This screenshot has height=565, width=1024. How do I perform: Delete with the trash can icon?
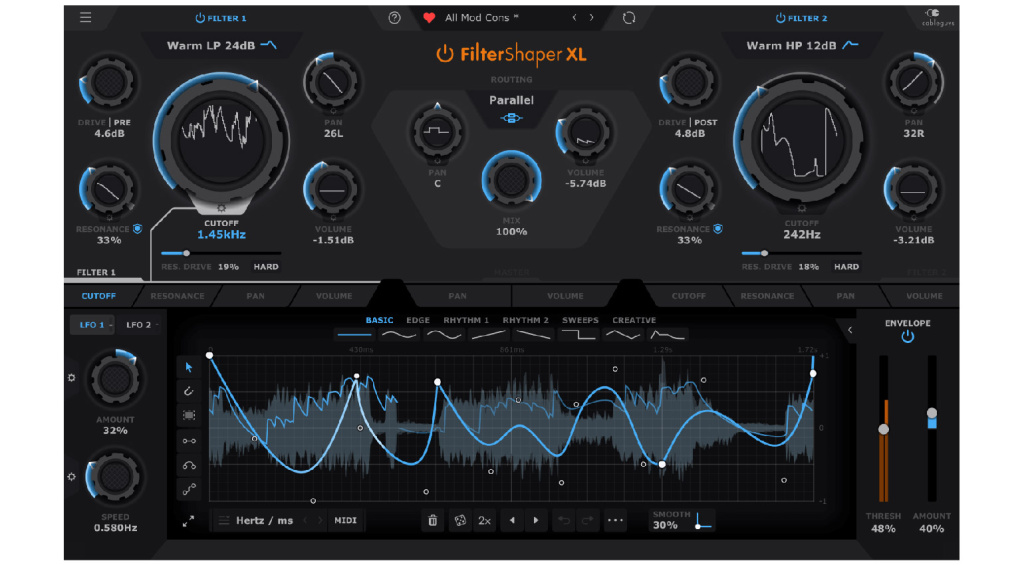point(433,520)
